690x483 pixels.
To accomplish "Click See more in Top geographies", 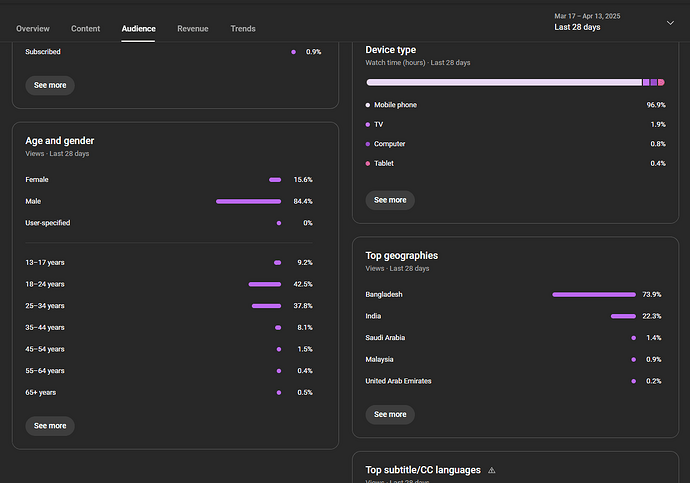I will (x=390, y=414).
